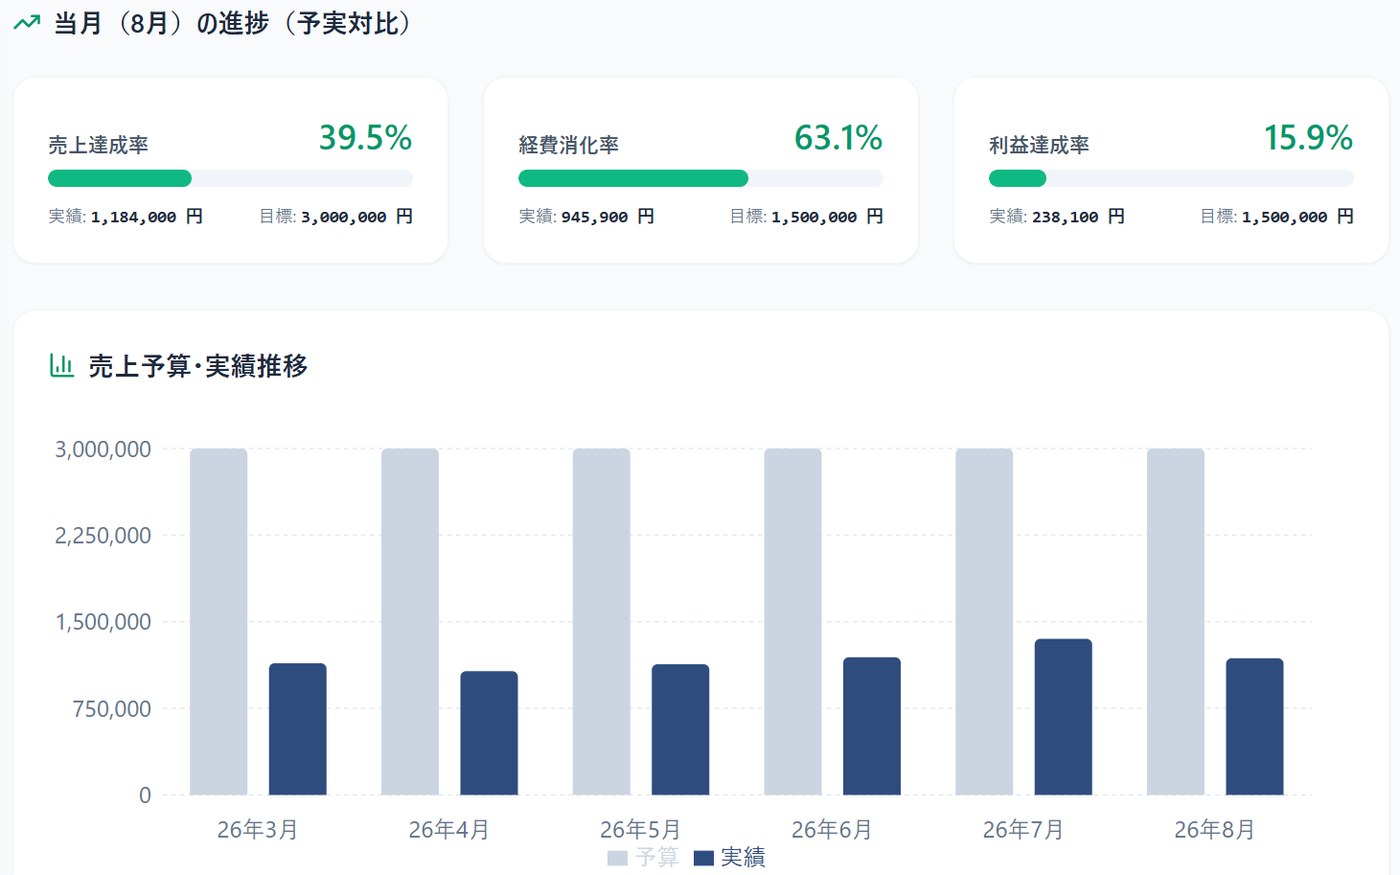Click the dark 実績 bar for 26年8月
Screen dimensions: 1400x875
pos(1255,727)
